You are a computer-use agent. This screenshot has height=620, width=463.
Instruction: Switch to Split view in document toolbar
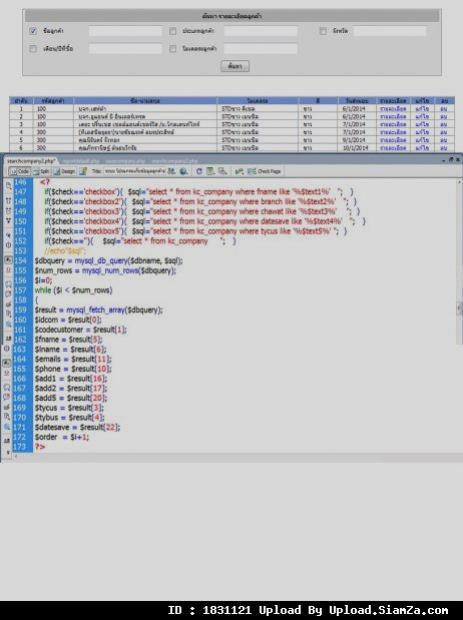click(x=41, y=171)
